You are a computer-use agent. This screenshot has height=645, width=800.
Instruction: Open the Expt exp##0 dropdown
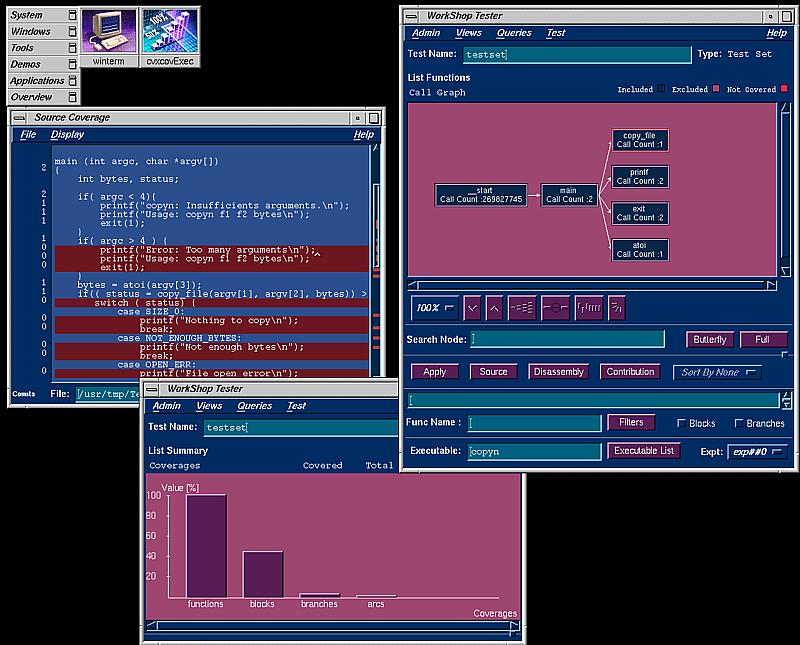coord(757,452)
